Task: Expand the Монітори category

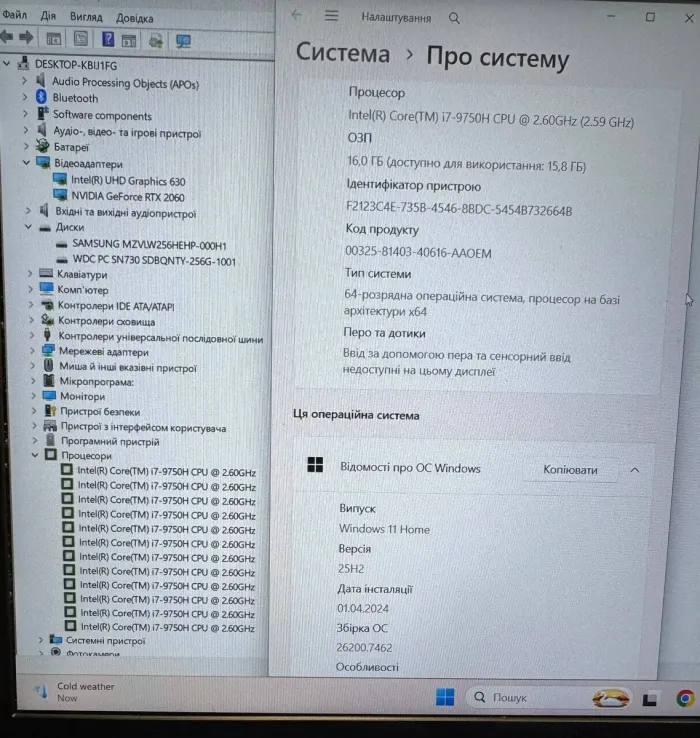Action: coord(33,396)
